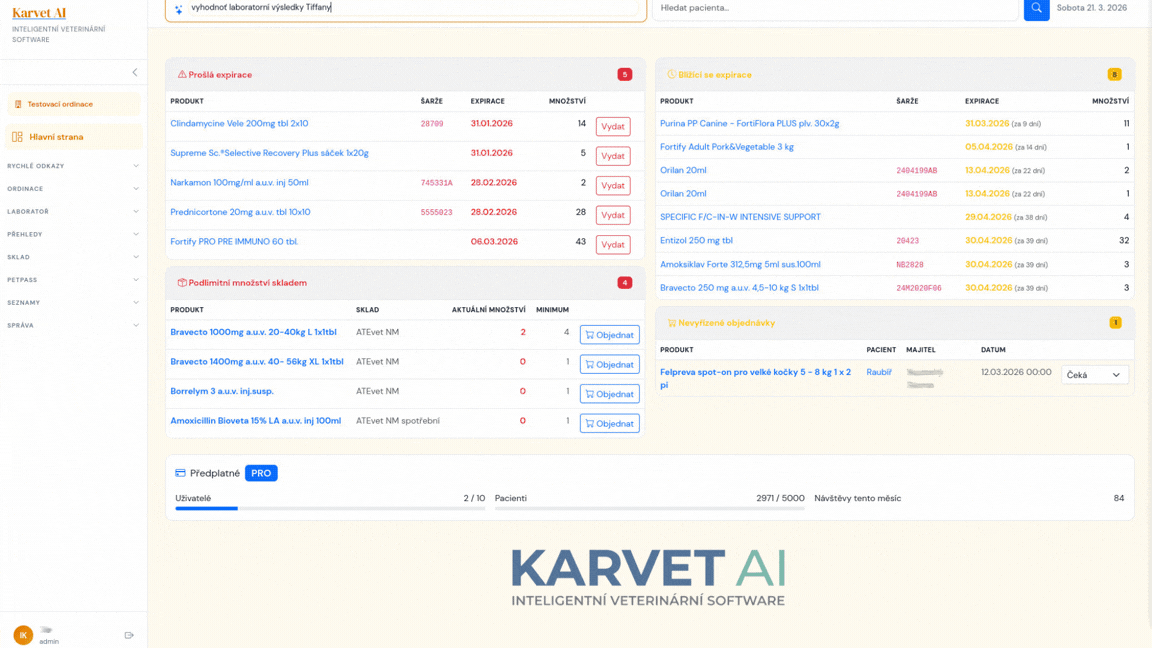The height and width of the screenshot is (648, 1152).
Task: Click the PRO subscription badge
Action: click(261, 473)
